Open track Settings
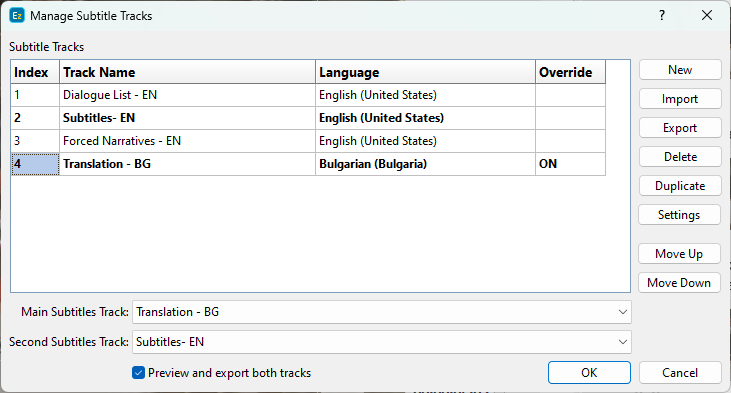 [x=679, y=215]
